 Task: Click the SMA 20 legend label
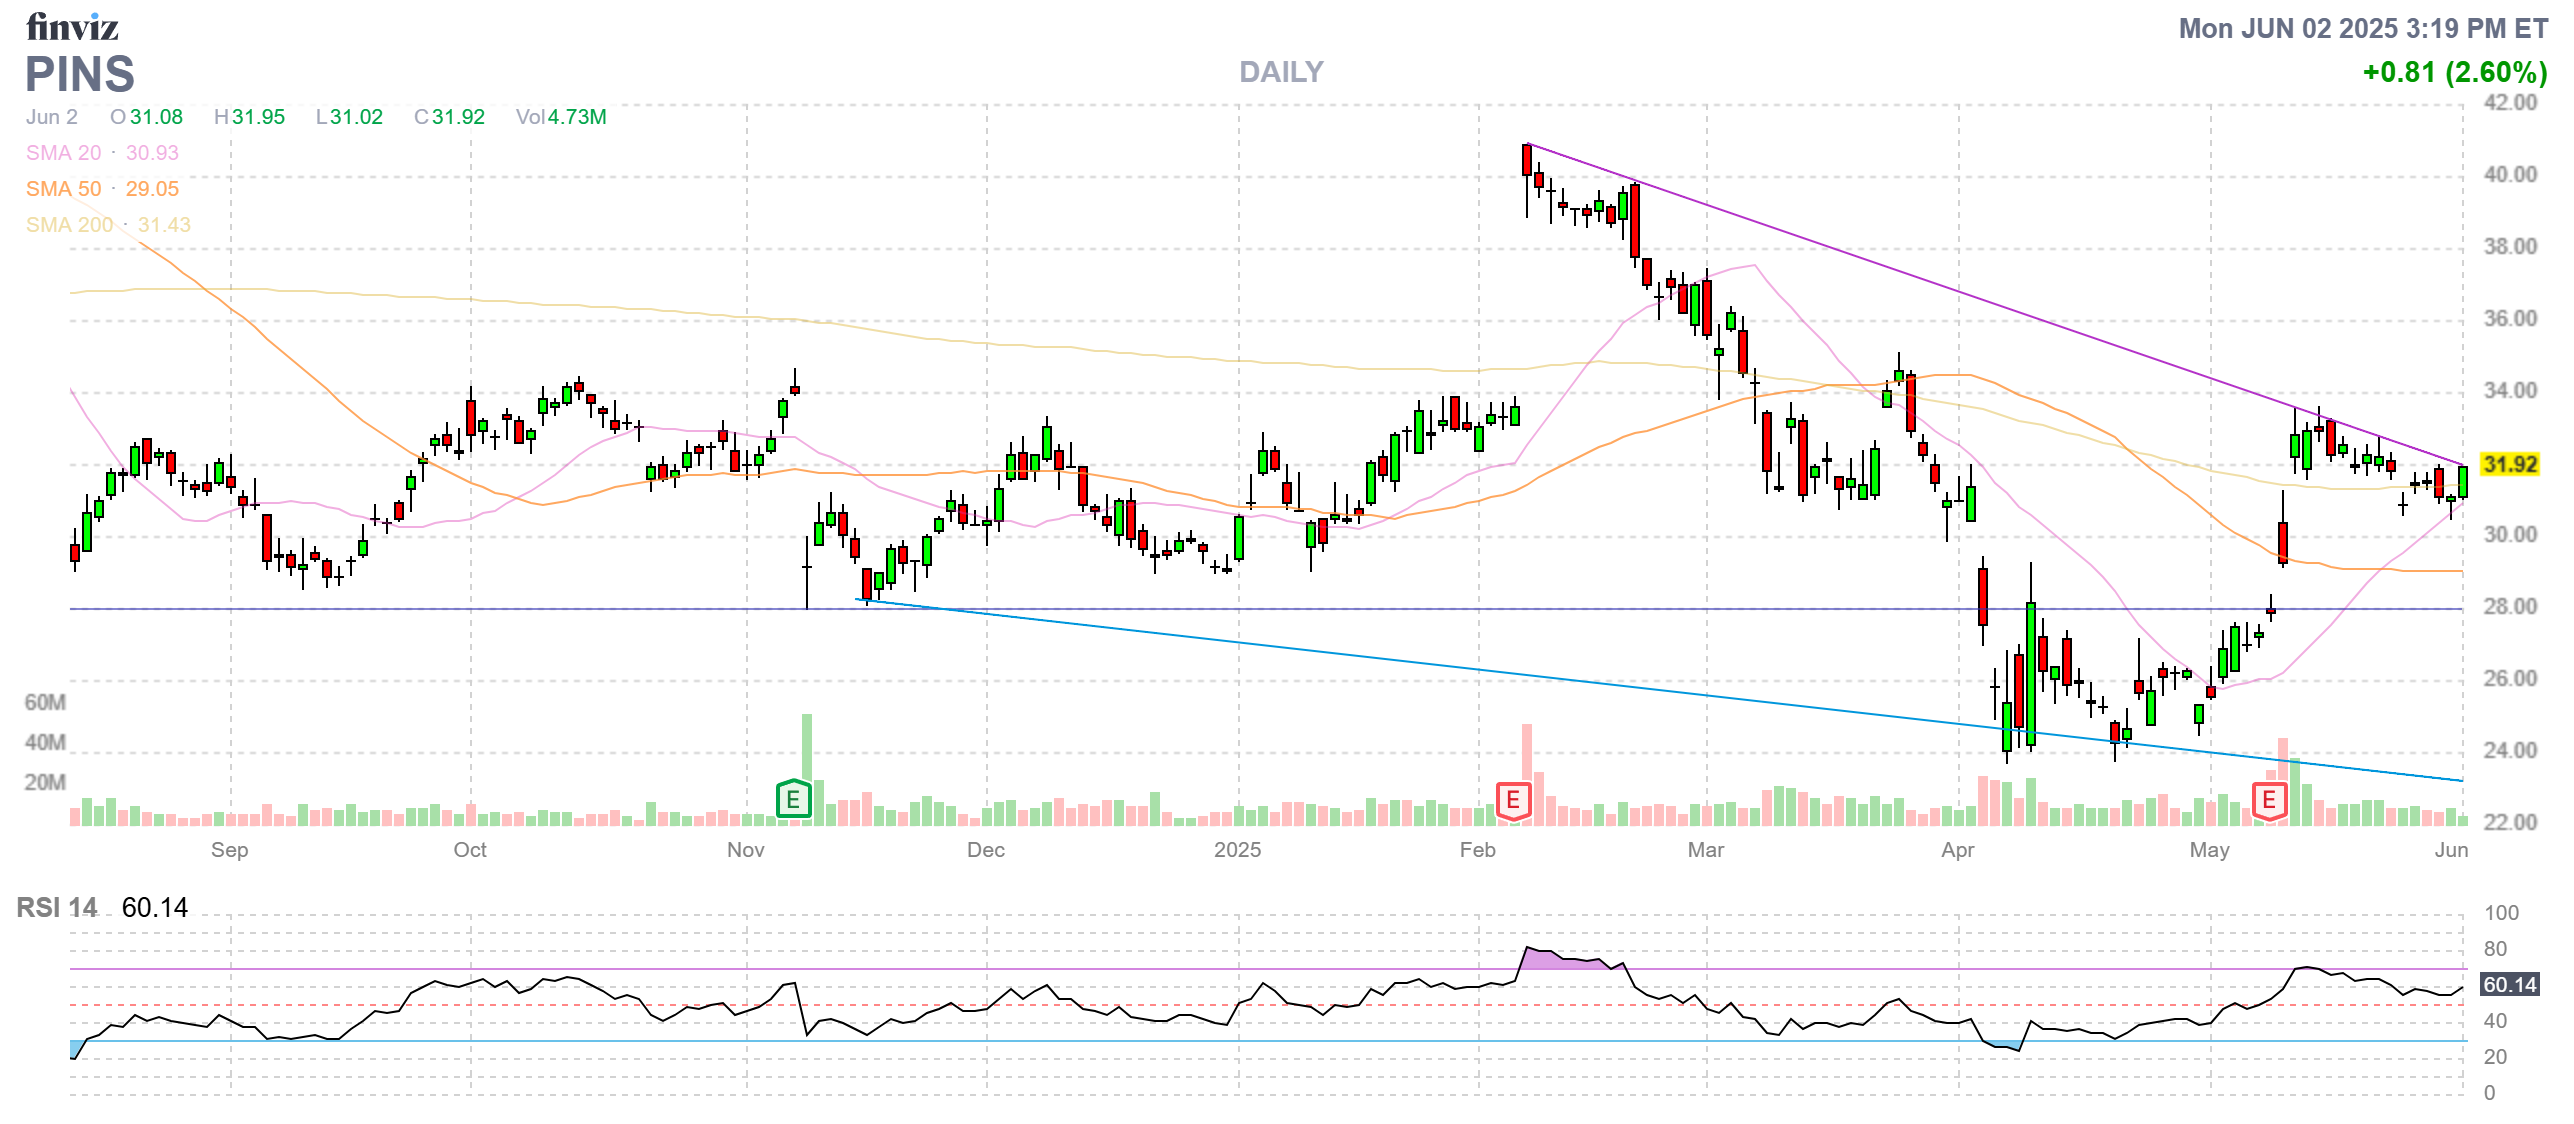(x=64, y=153)
